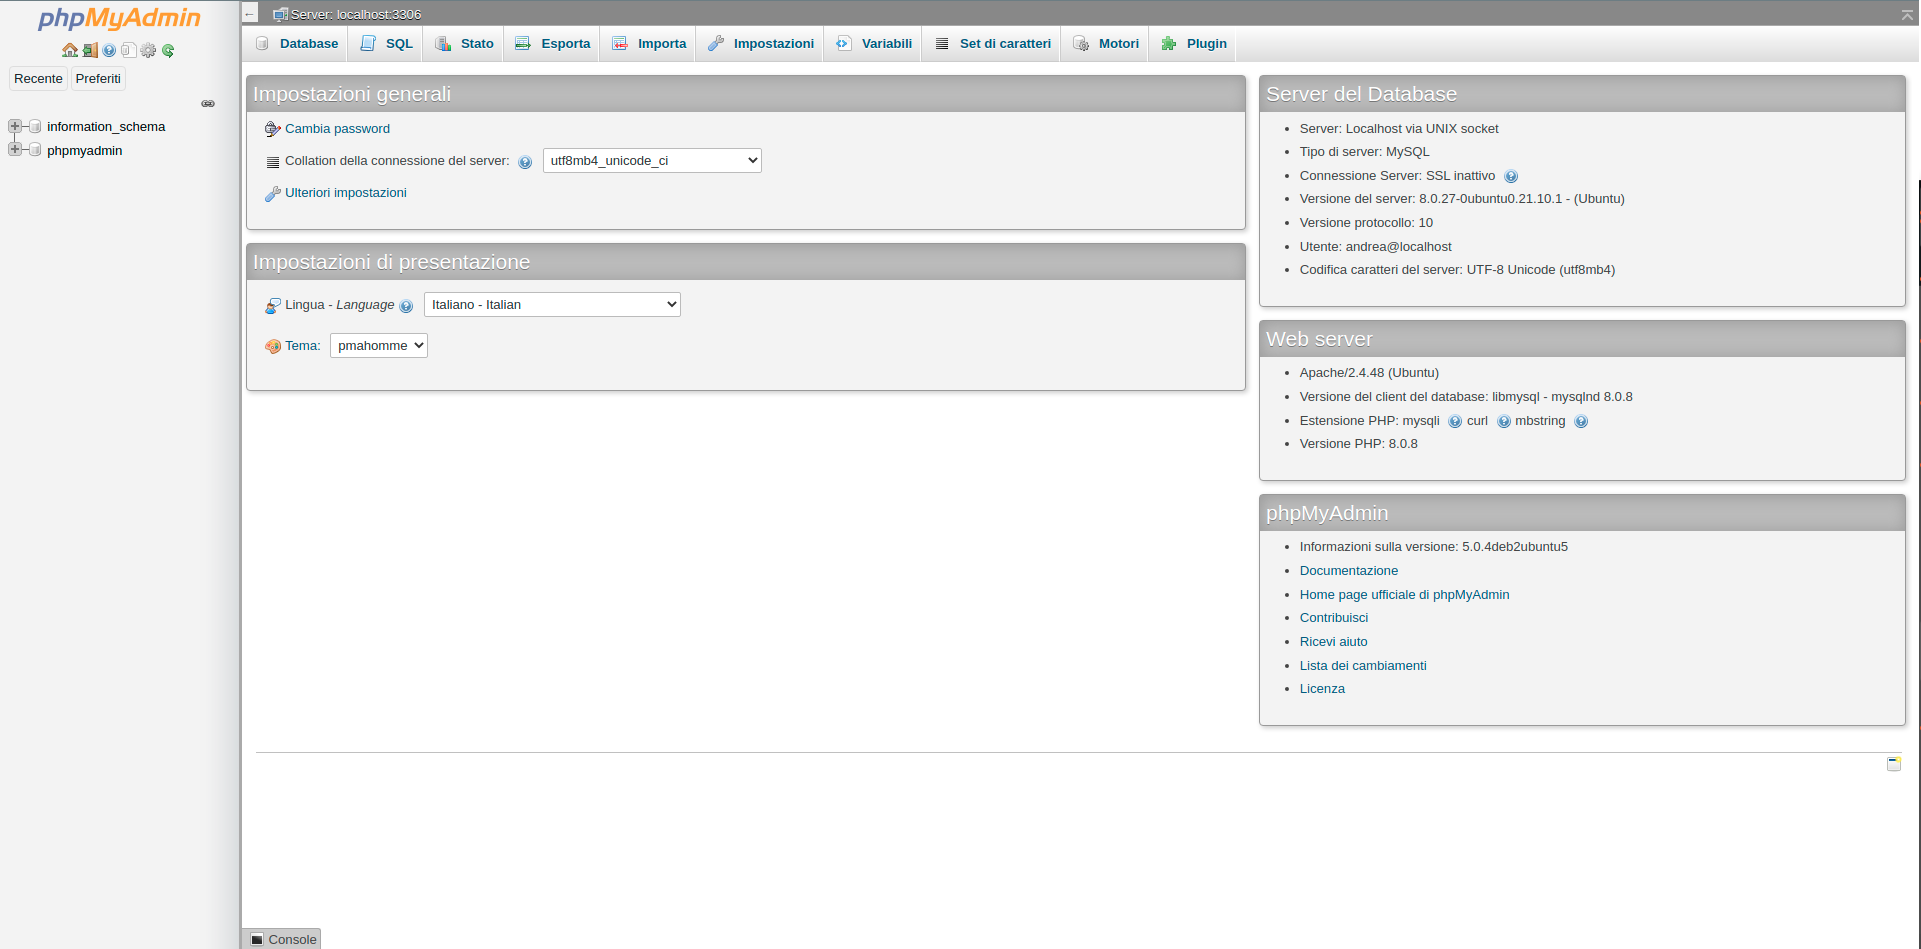Open documentation via the page icon
This screenshot has width=1921, height=949.
click(128, 50)
